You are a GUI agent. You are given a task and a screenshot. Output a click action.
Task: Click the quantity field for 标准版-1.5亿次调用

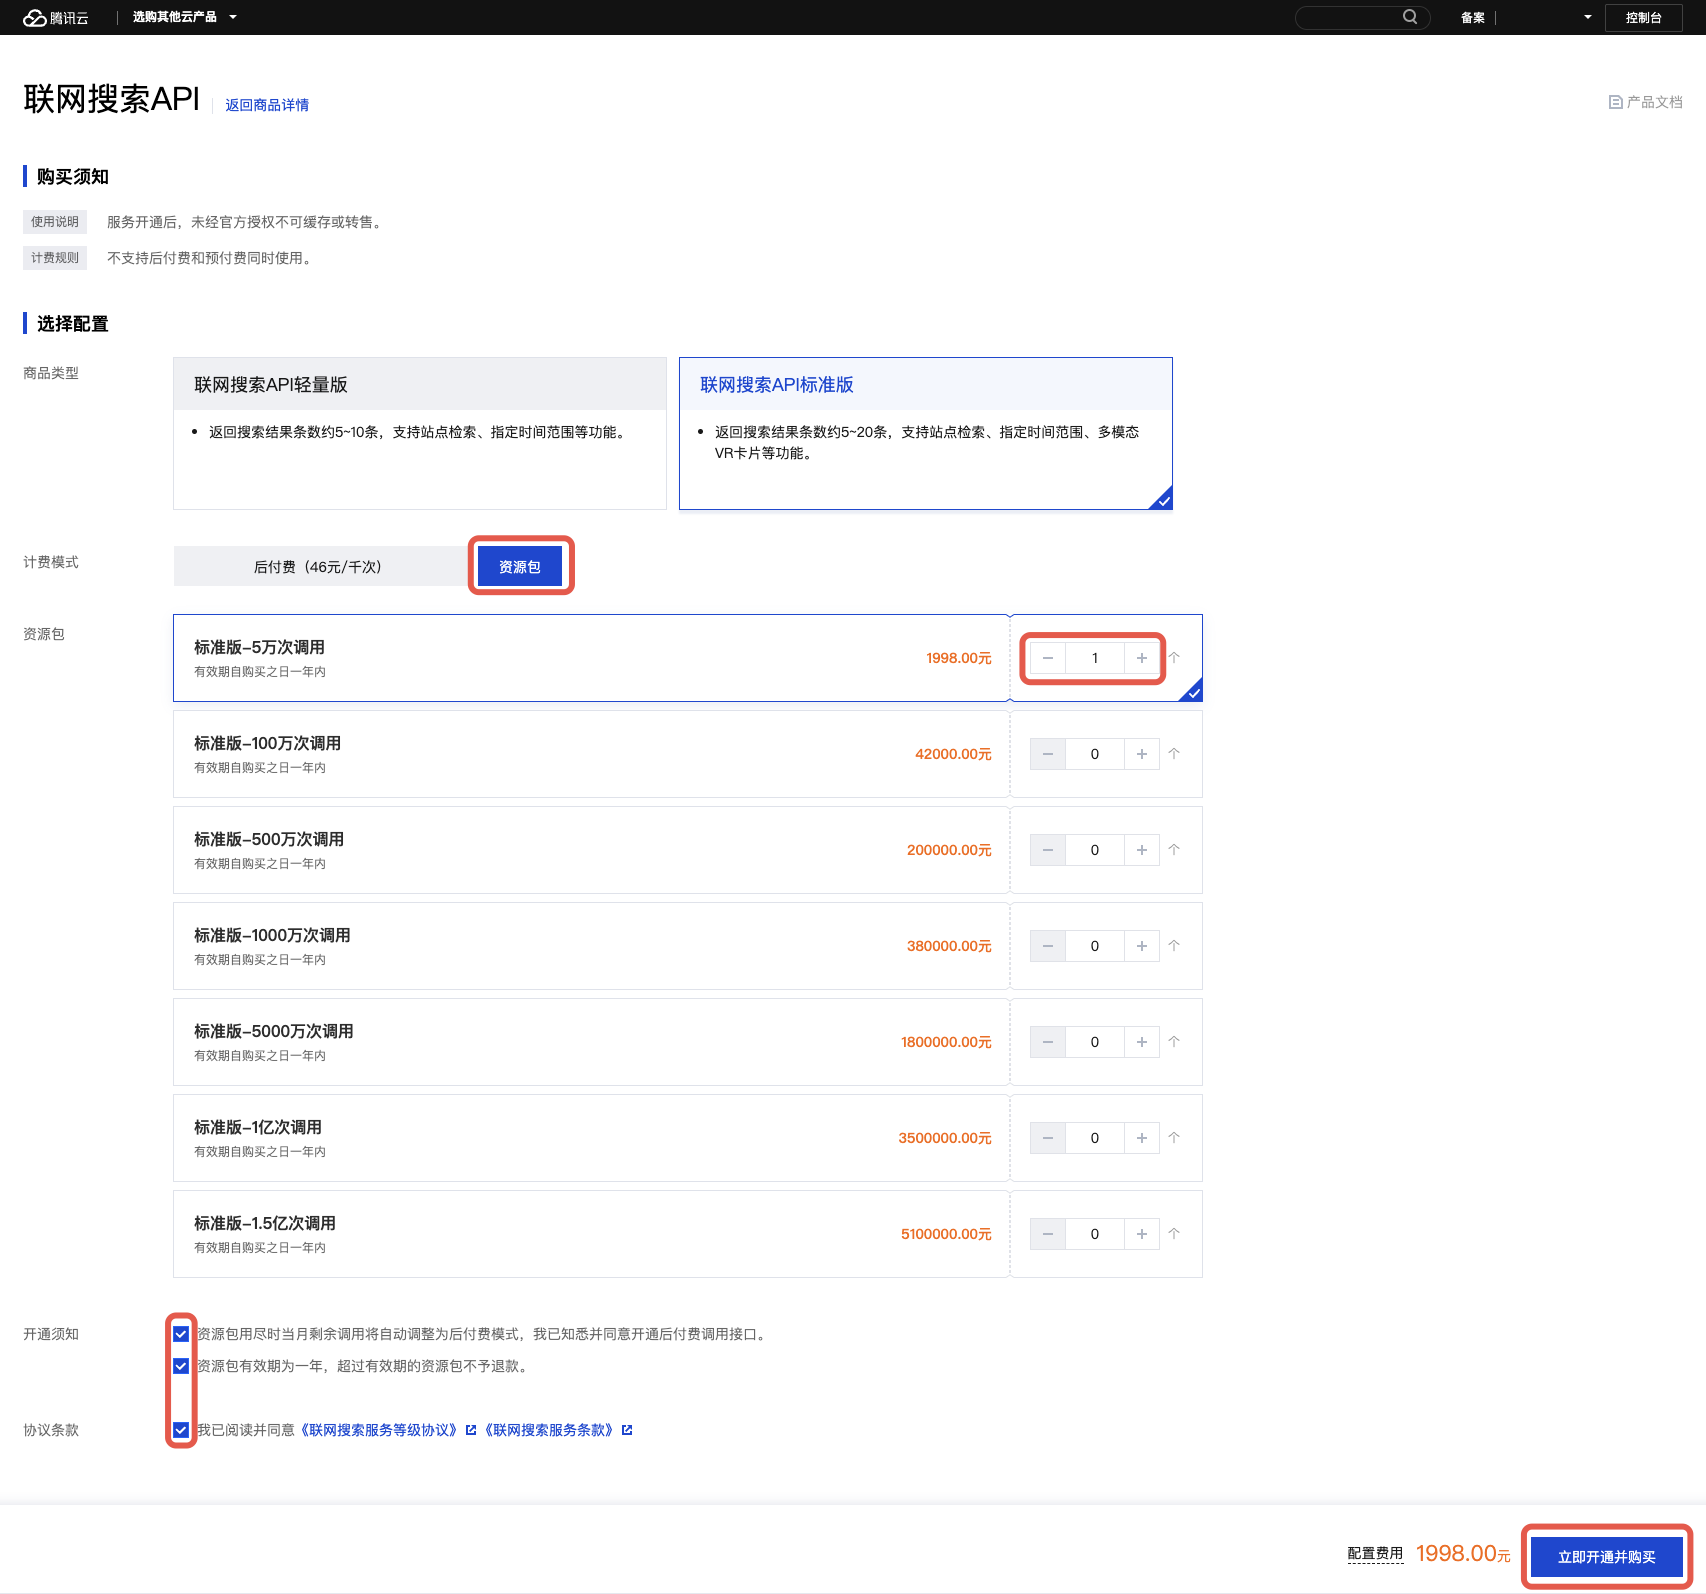click(x=1095, y=1234)
